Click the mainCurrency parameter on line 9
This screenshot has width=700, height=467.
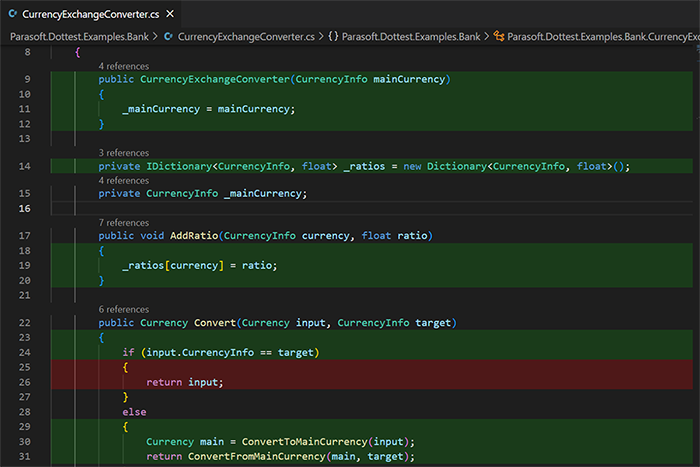pos(409,79)
